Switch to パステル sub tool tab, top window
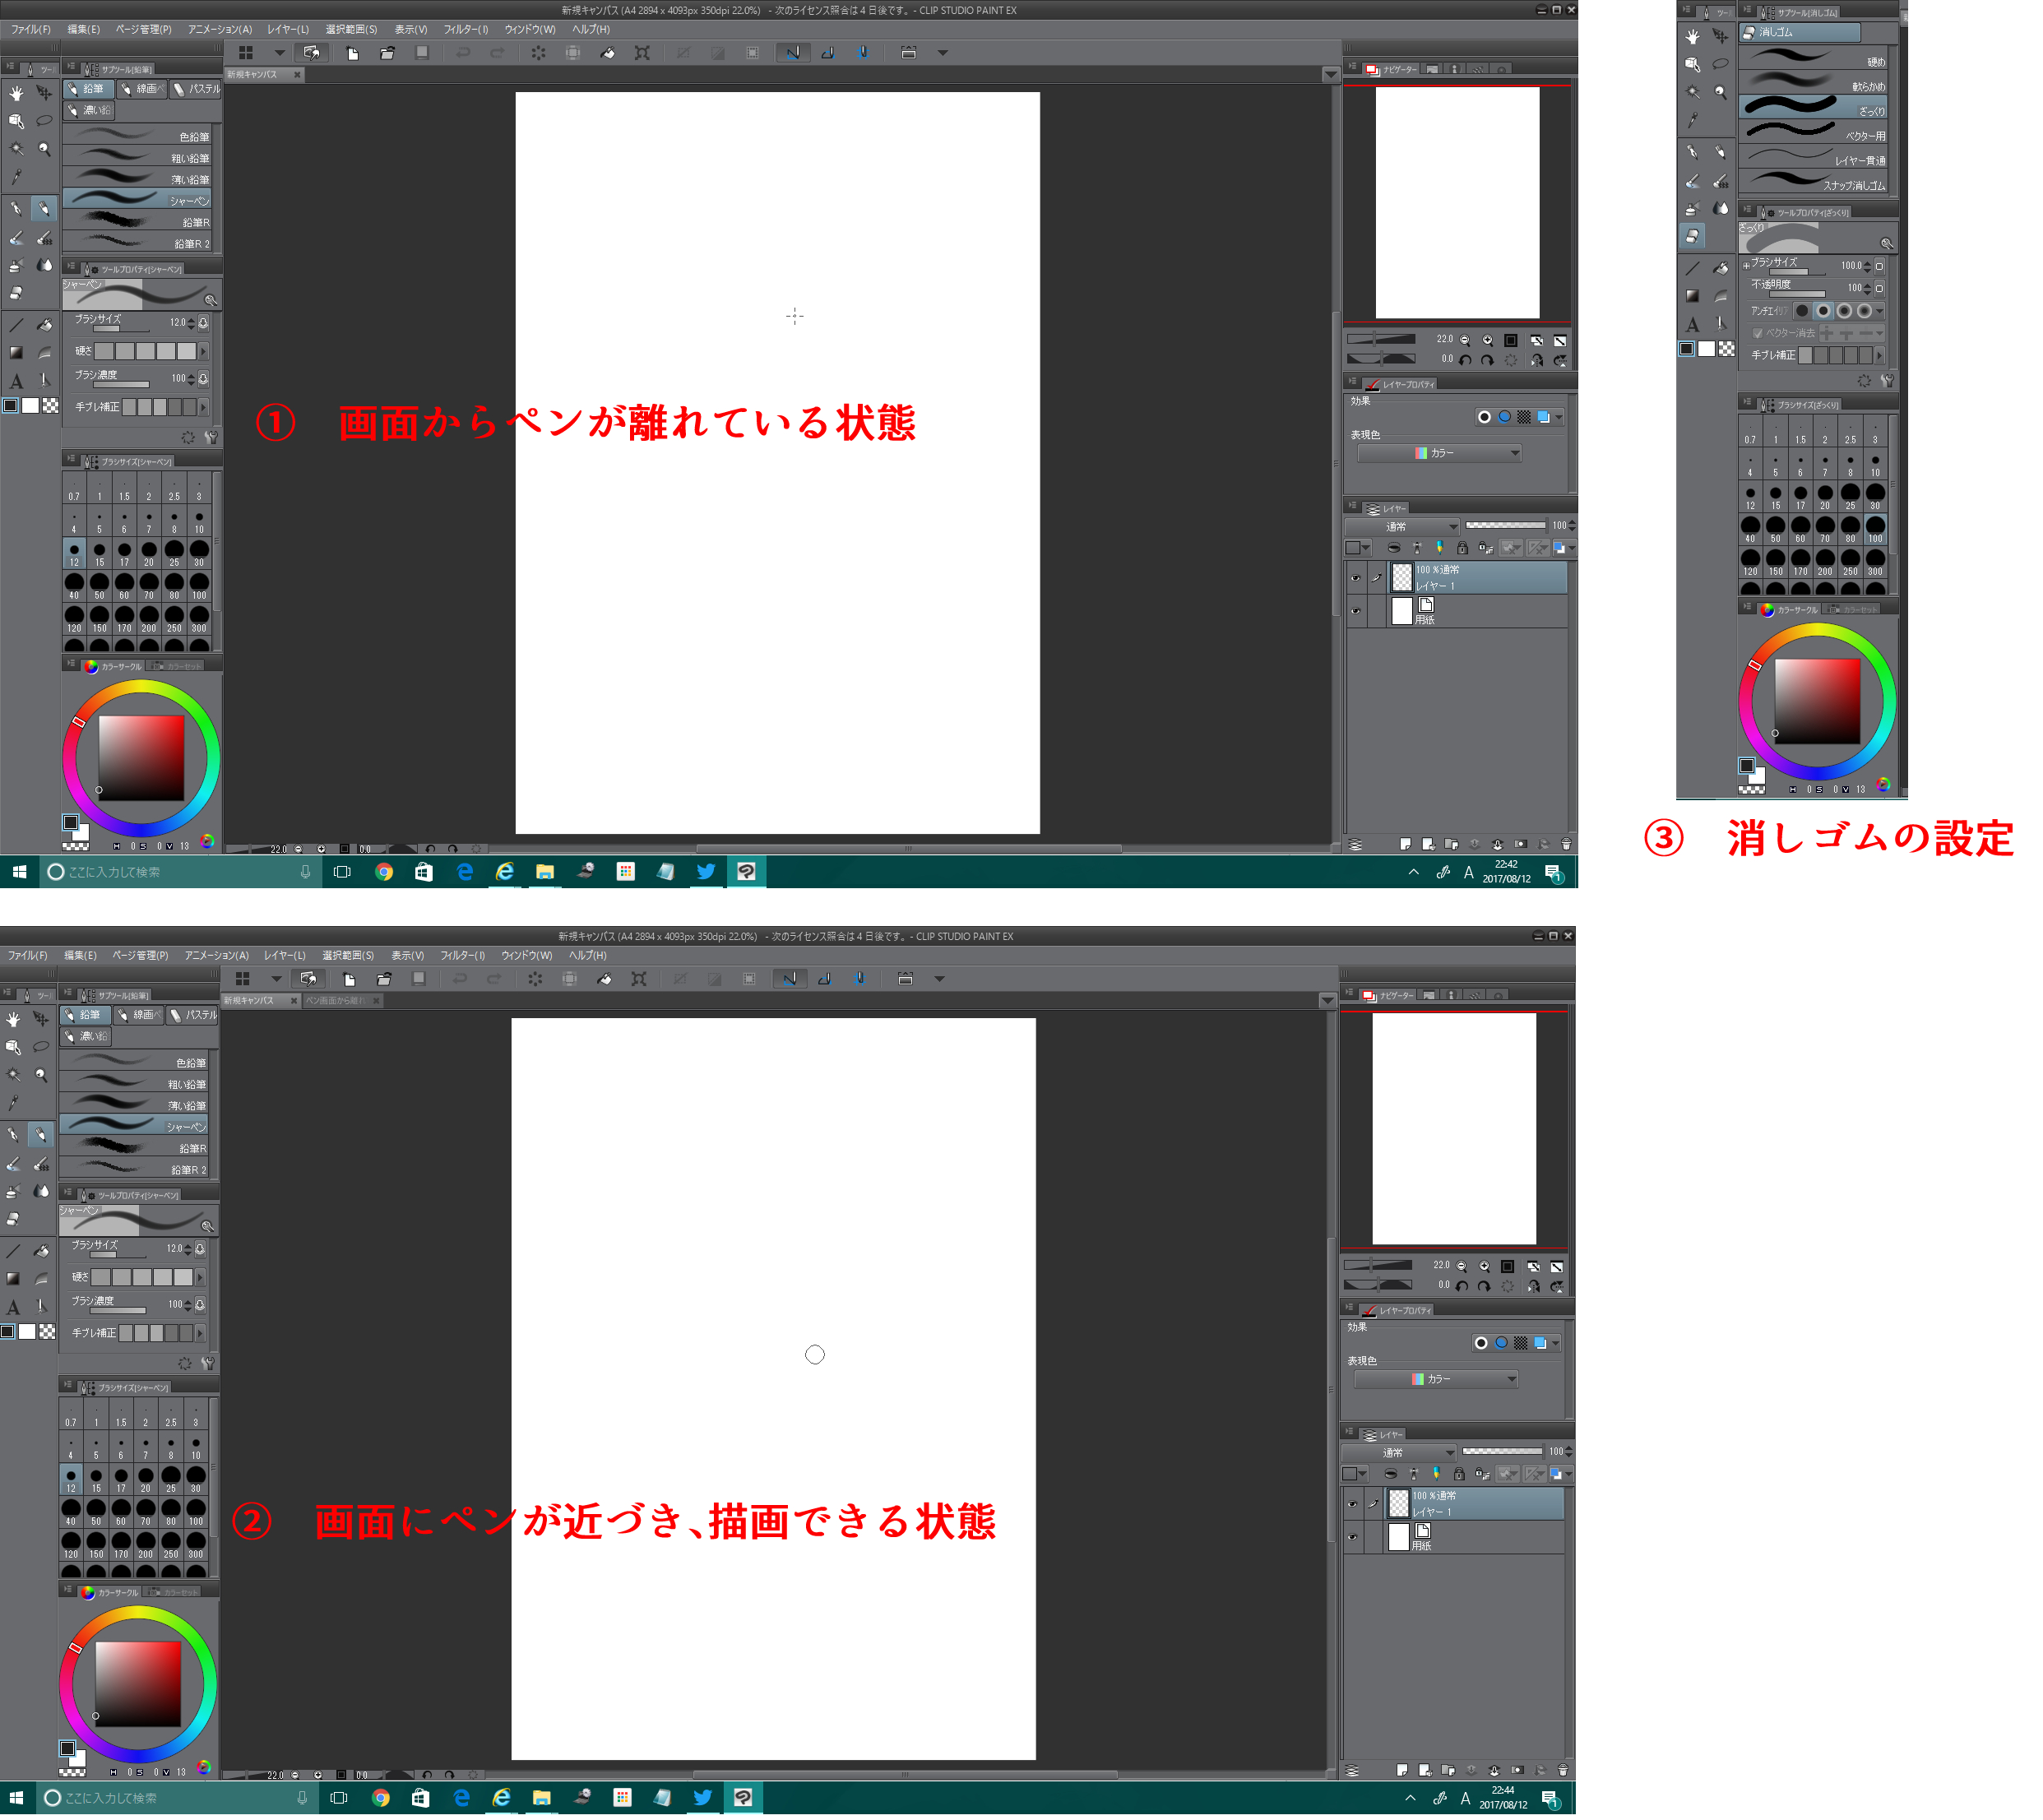The height and width of the screenshot is (1820, 2043). (196, 89)
